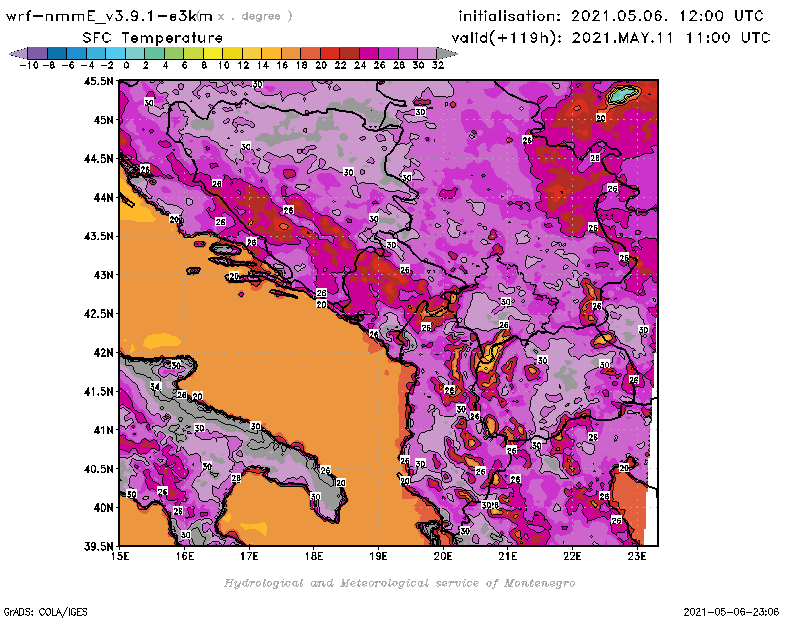Screen dimensions: 800x618
Task: Click the '17E' longitude label
Action: coord(249,556)
